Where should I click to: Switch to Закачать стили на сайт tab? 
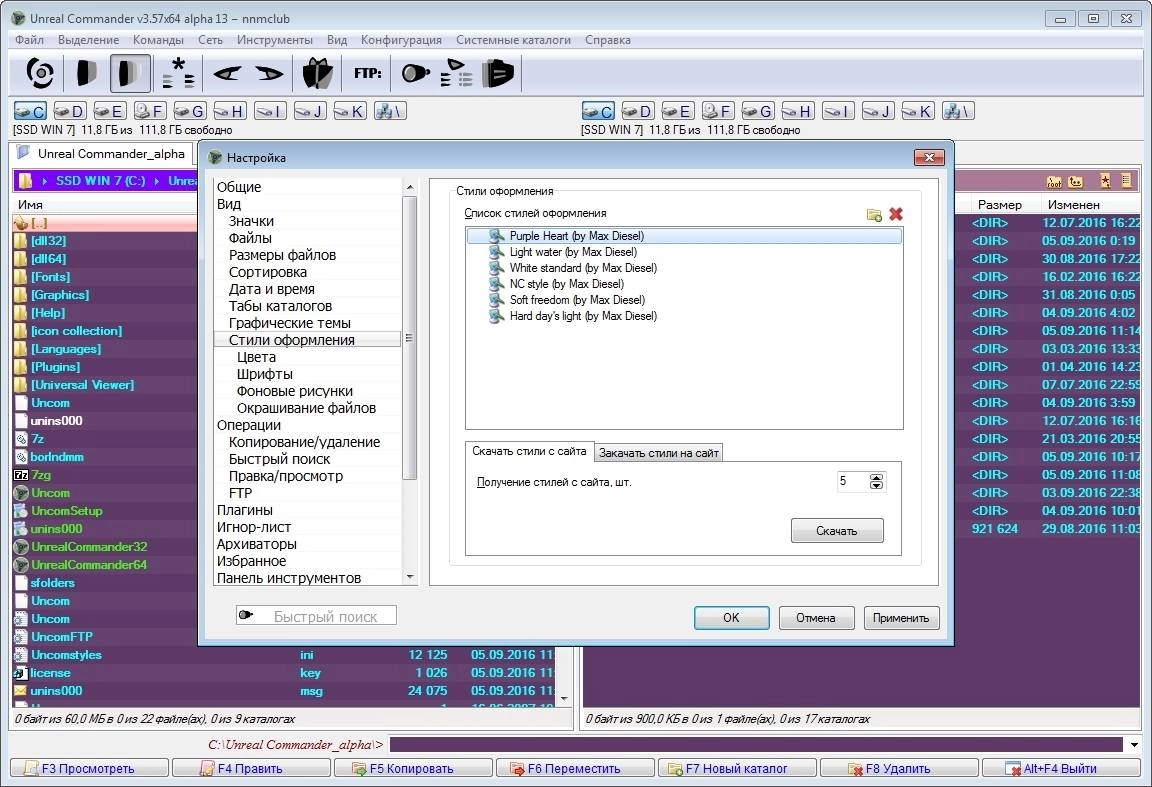[x=658, y=453]
